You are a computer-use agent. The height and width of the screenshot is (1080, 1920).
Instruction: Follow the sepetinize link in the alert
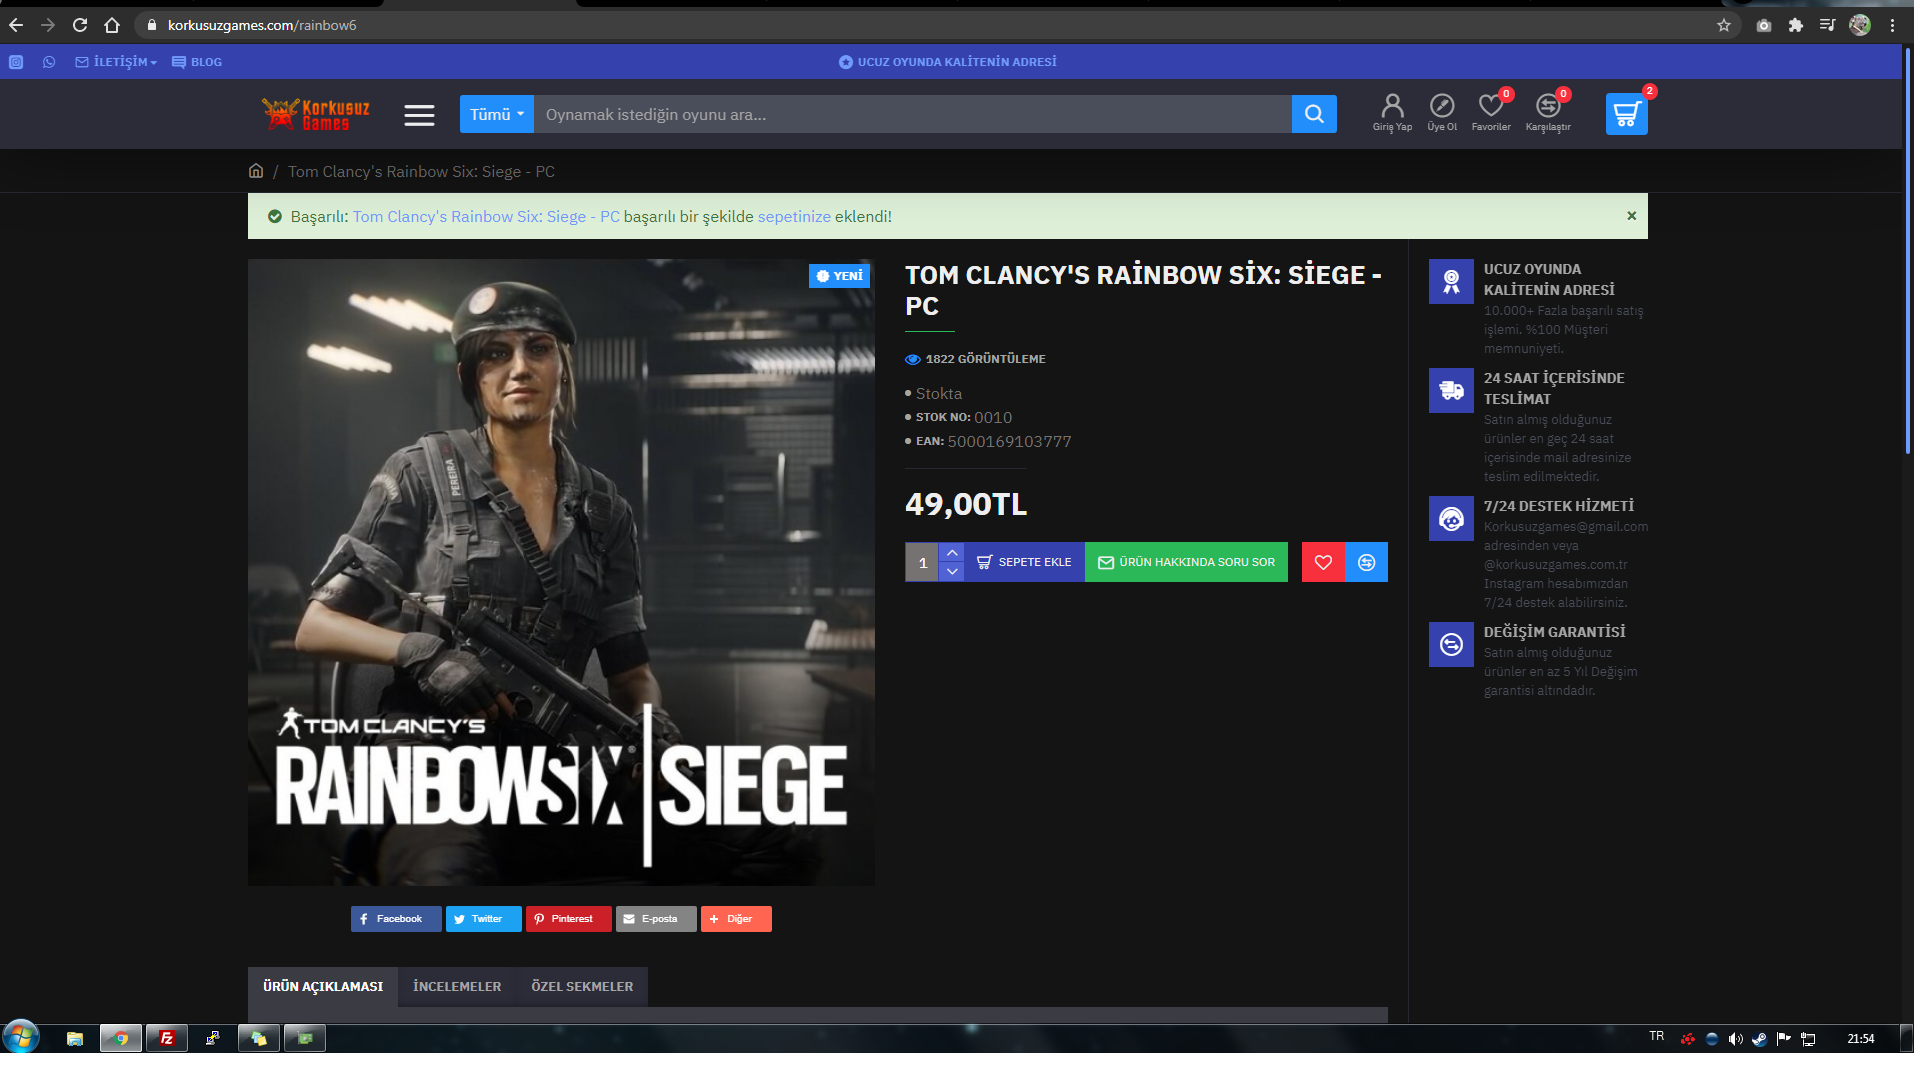tap(794, 217)
